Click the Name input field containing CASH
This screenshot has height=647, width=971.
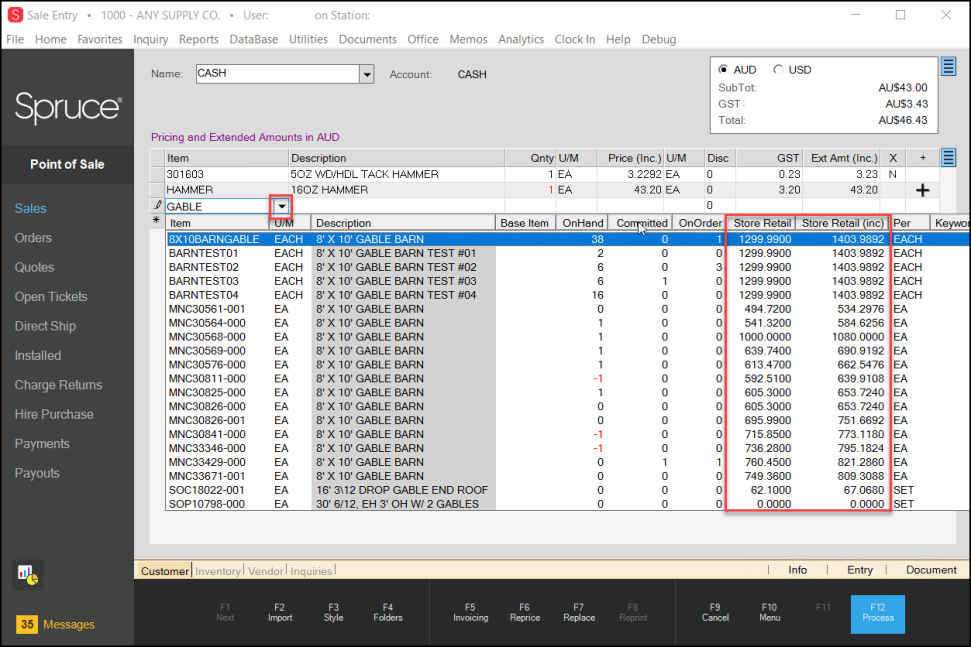coord(277,74)
